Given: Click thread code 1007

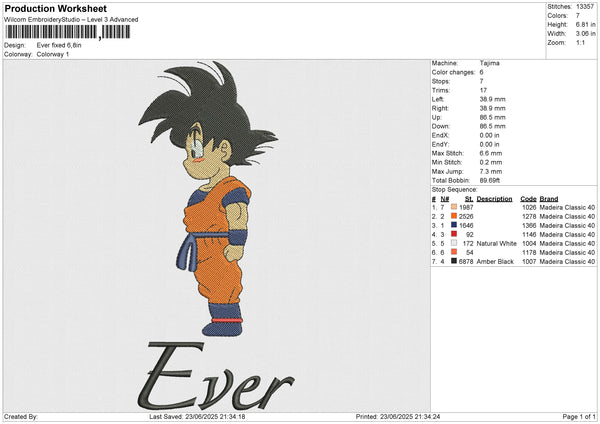Looking at the screenshot, I should [529, 262].
